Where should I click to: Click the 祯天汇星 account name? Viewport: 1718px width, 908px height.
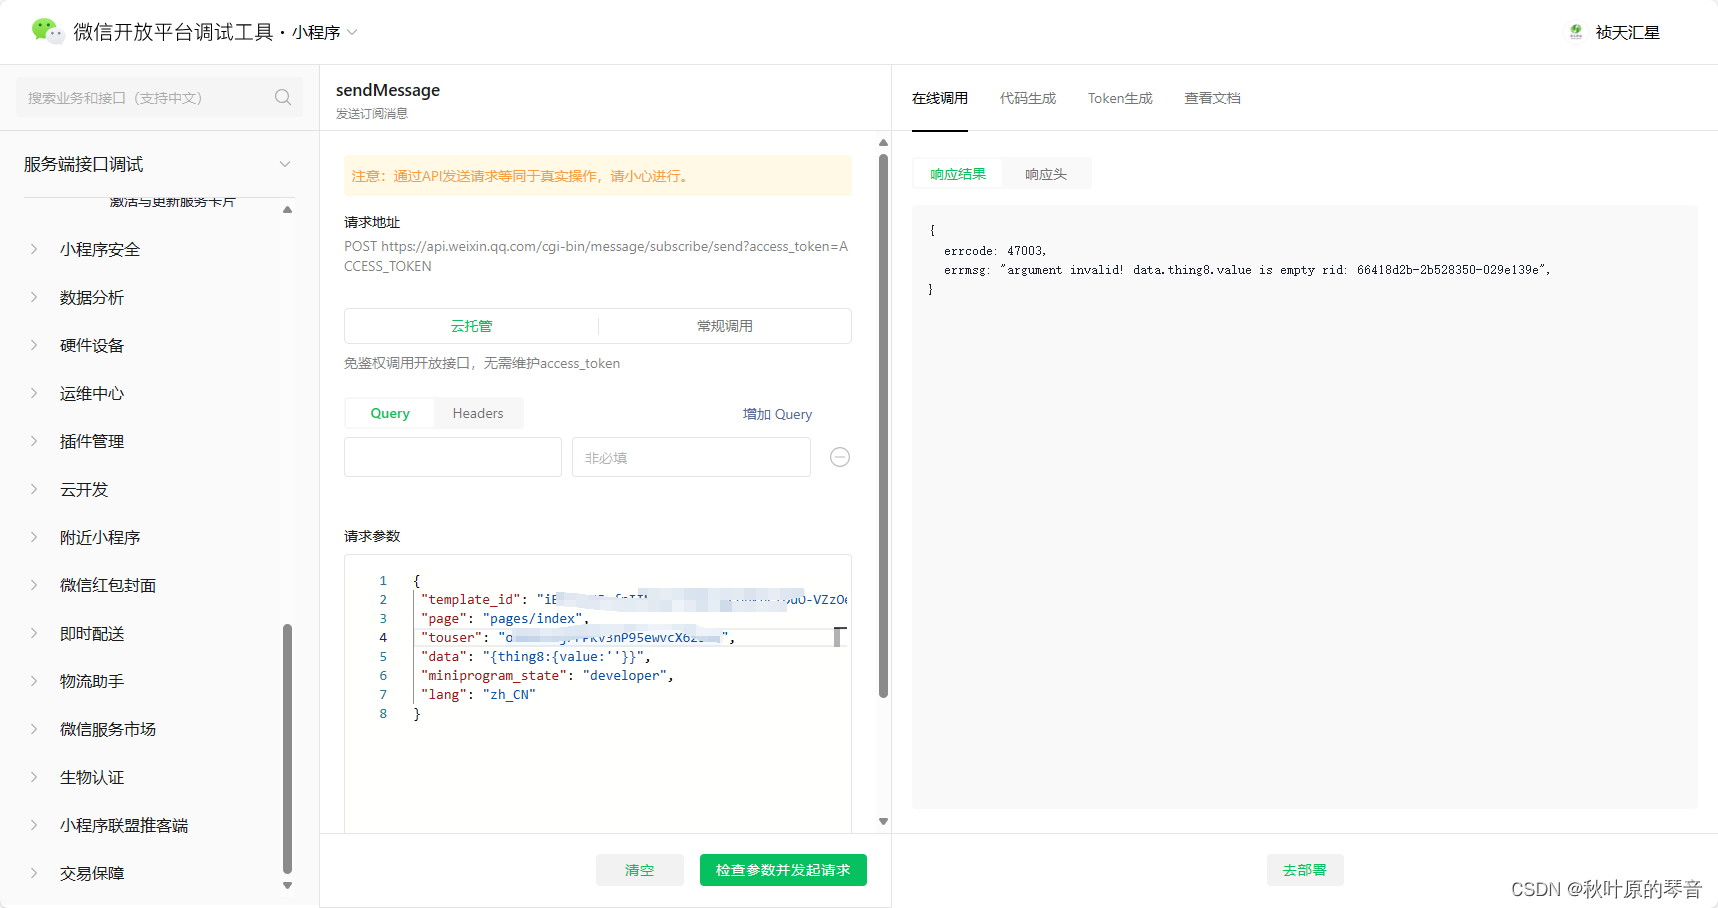click(1627, 32)
